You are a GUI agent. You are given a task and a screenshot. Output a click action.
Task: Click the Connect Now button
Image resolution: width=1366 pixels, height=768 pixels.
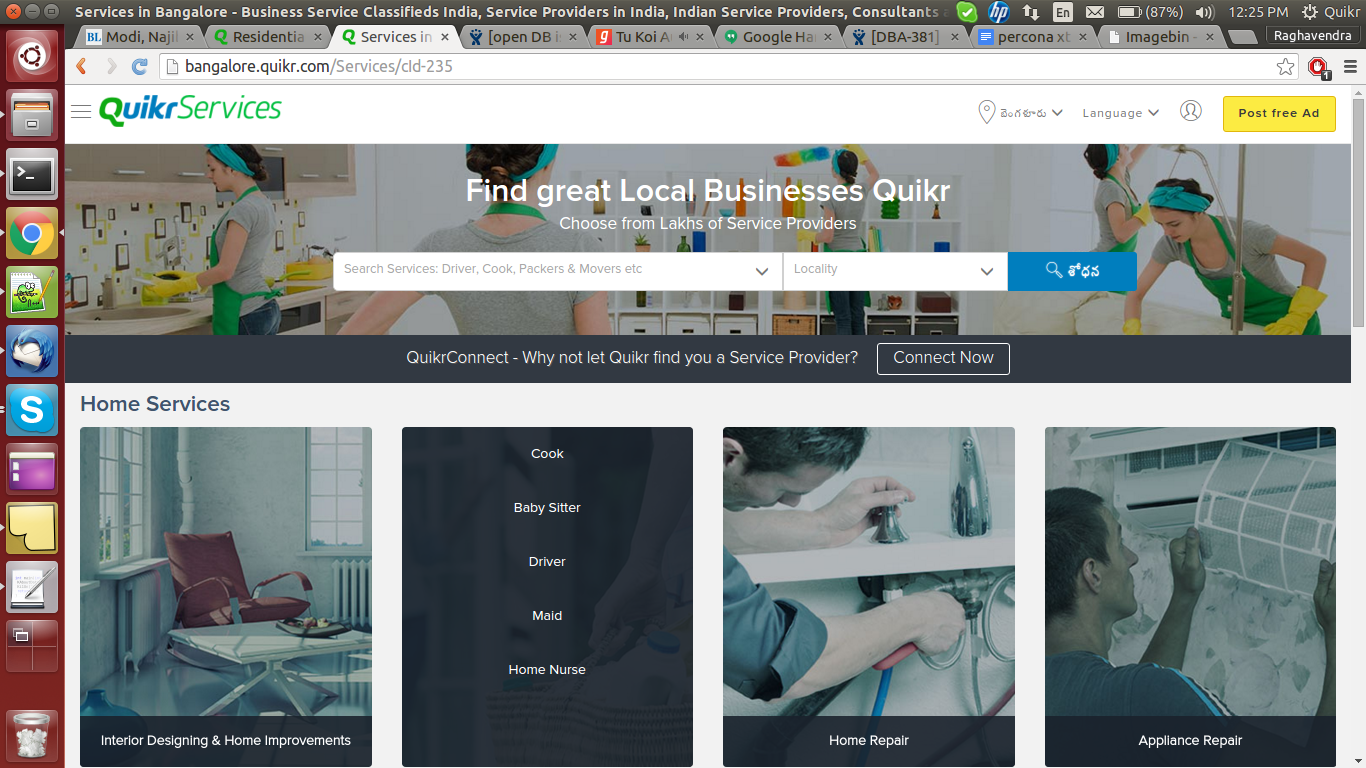click(x=943, y=358)
